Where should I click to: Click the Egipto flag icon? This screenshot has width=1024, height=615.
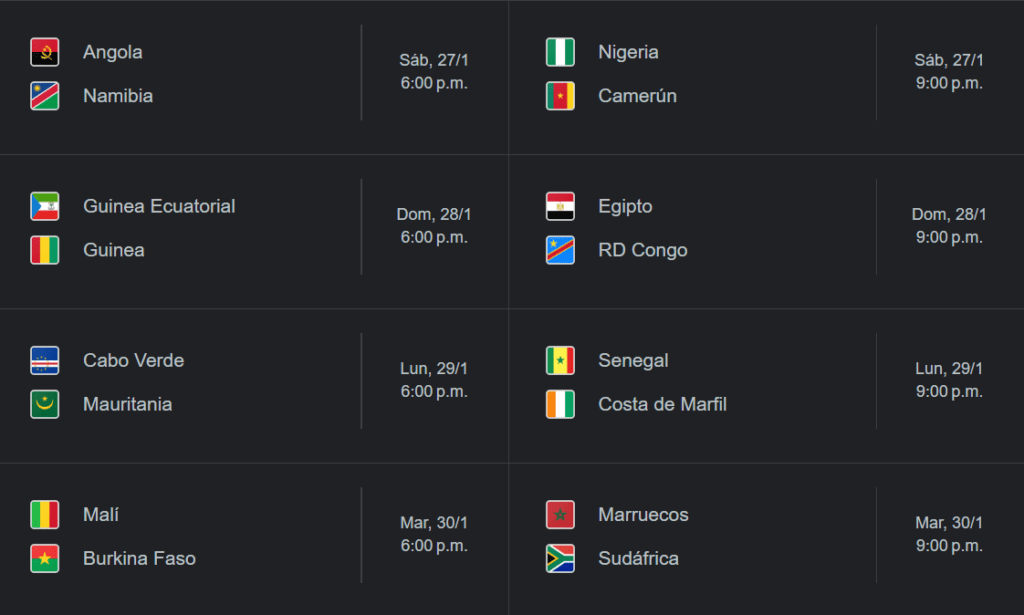click(560, 206)
